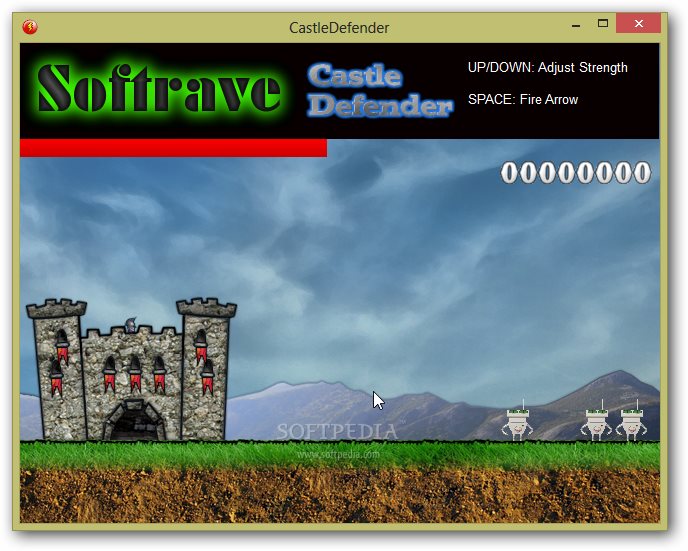The image size is (688, 551).
Task: Close the CastleDefender window
Action: tap(638, 23)
